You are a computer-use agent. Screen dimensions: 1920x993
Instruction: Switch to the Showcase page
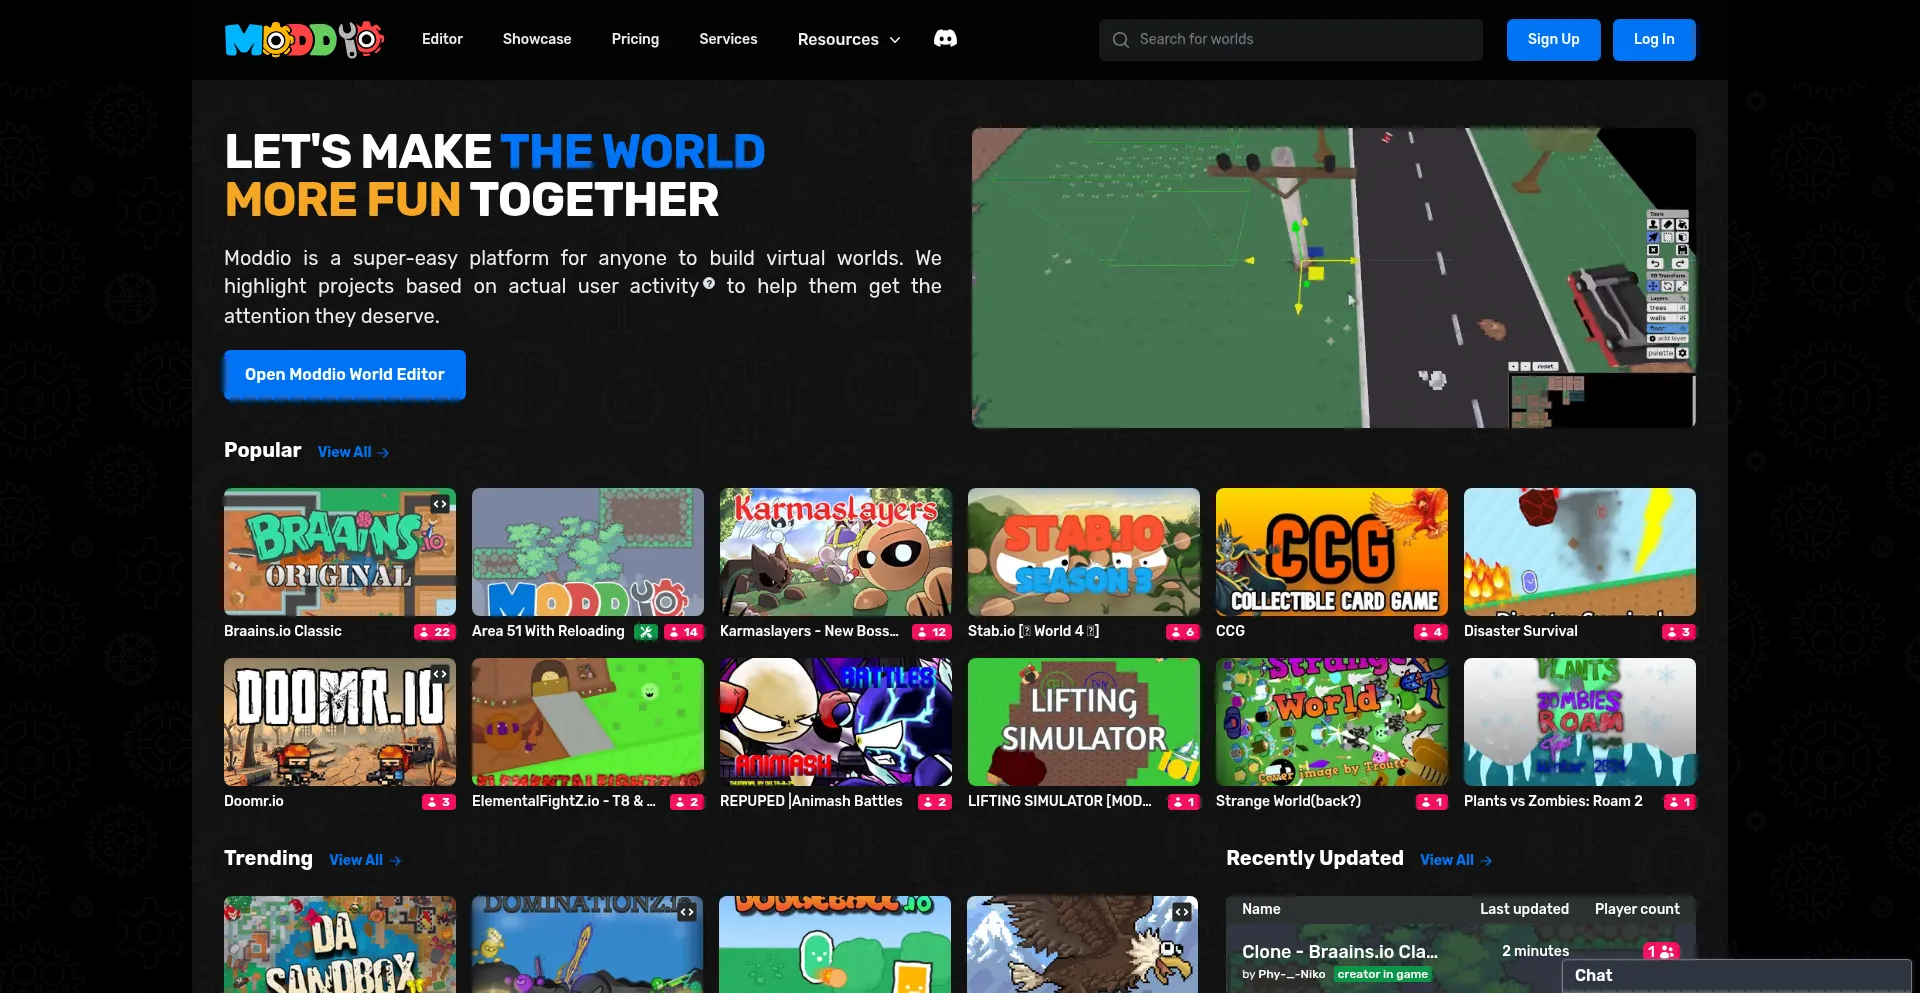pos(536,39)
